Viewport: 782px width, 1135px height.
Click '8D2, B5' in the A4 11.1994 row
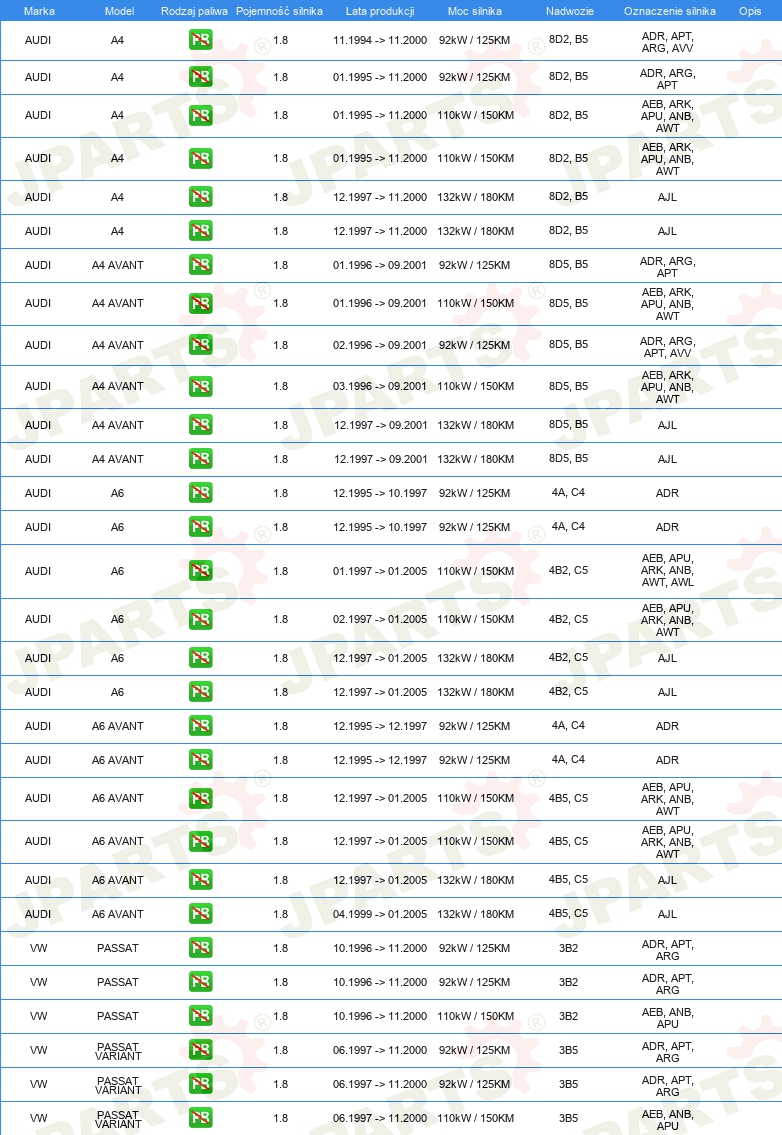[x=568, y=40]
